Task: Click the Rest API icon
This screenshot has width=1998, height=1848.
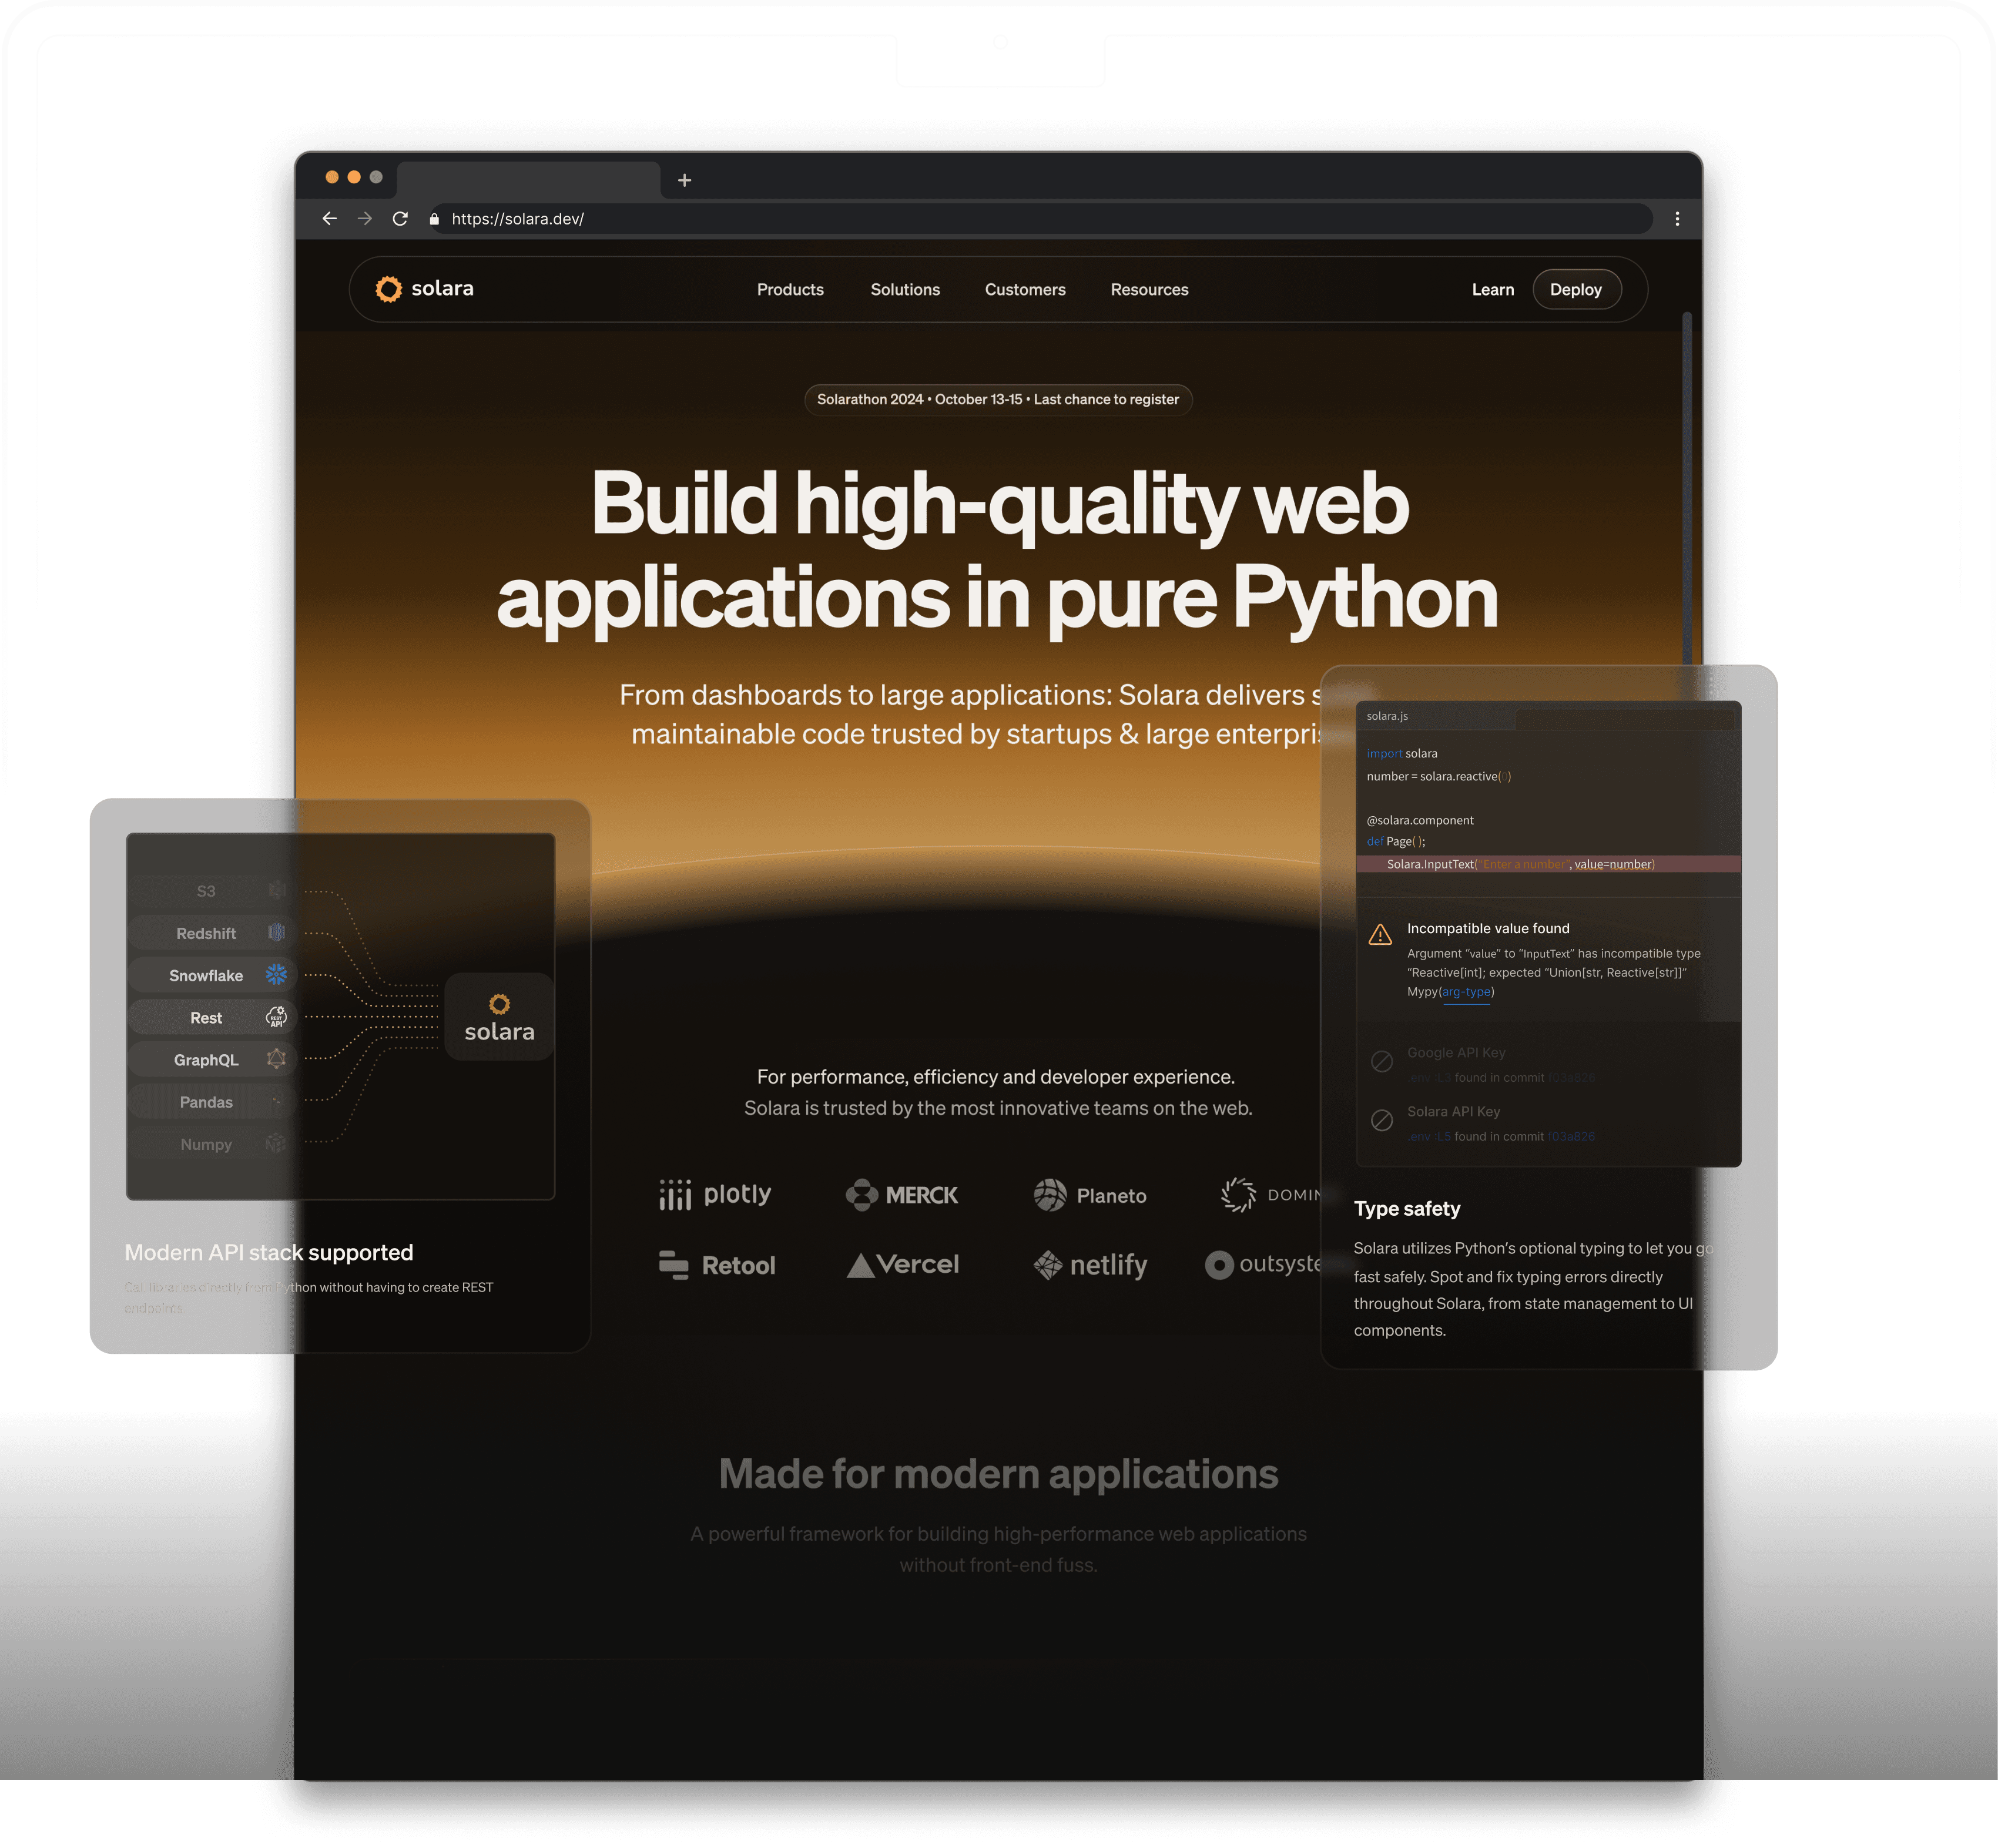Action: (276, 1017)
